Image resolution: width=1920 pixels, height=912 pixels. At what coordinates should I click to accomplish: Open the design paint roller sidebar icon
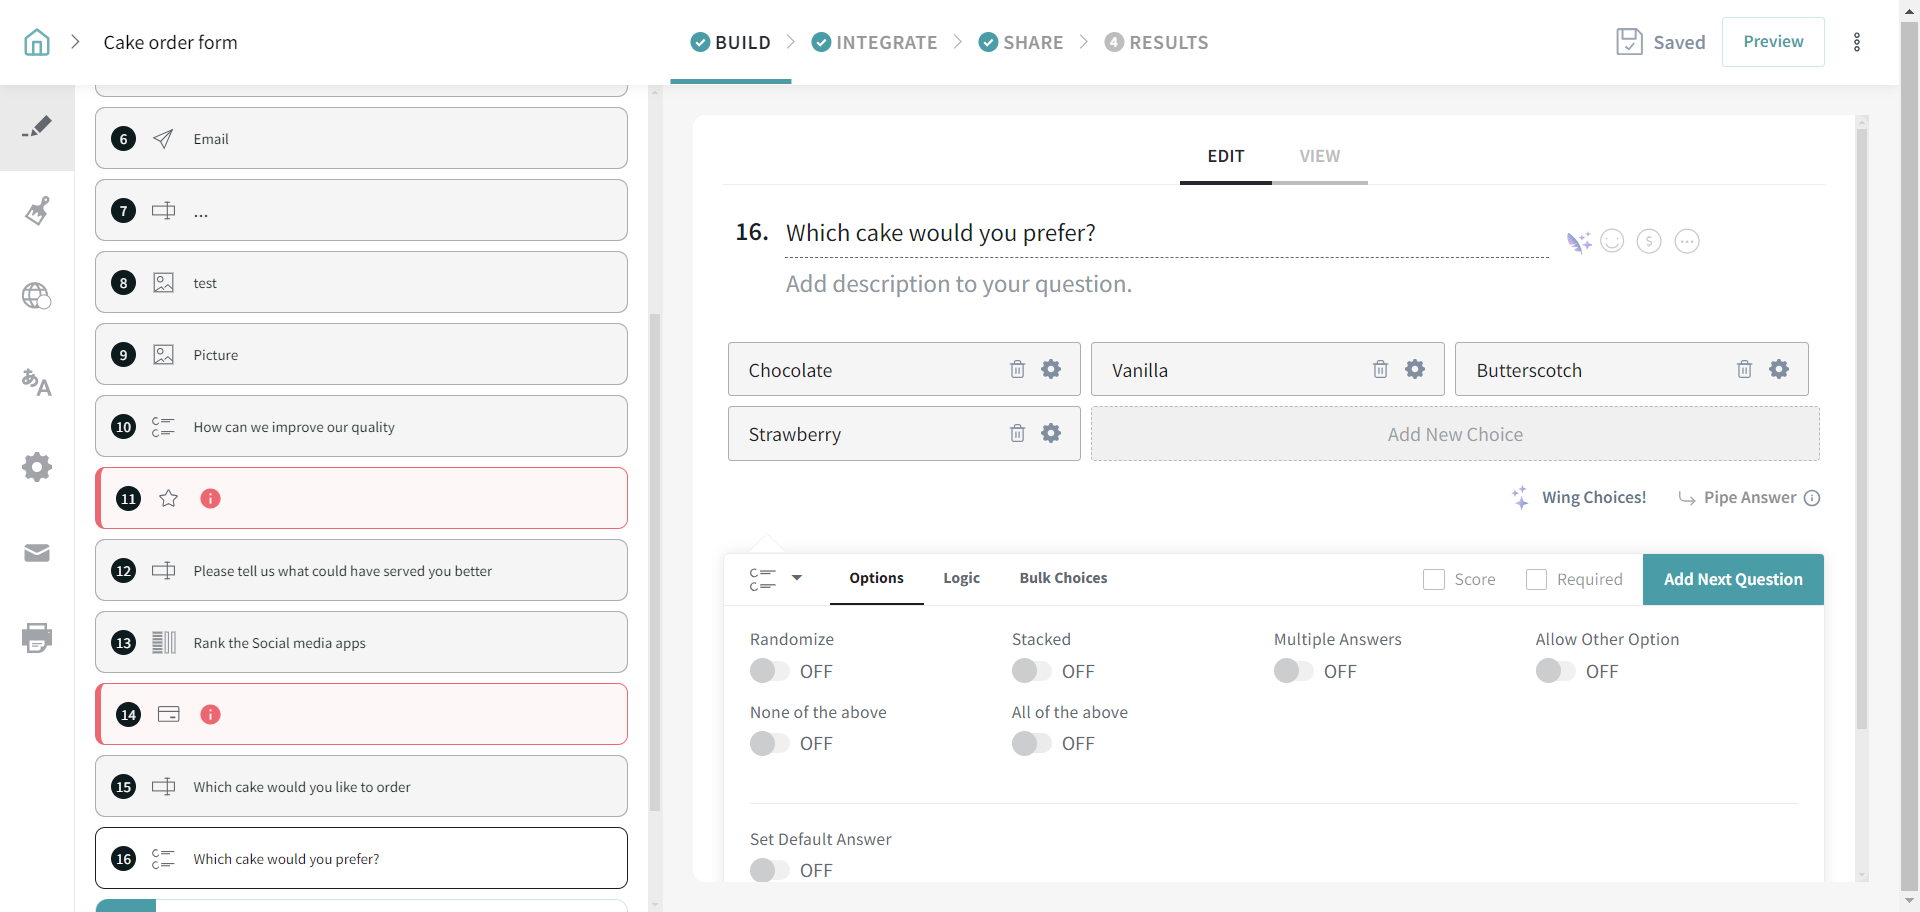[37, 211]
